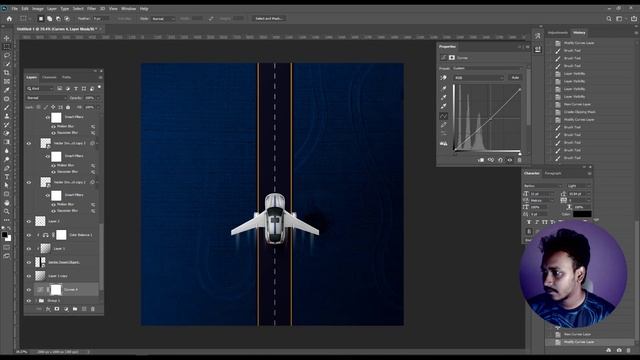
Task: Click the Select and Mask button
Action: [269, 19]
